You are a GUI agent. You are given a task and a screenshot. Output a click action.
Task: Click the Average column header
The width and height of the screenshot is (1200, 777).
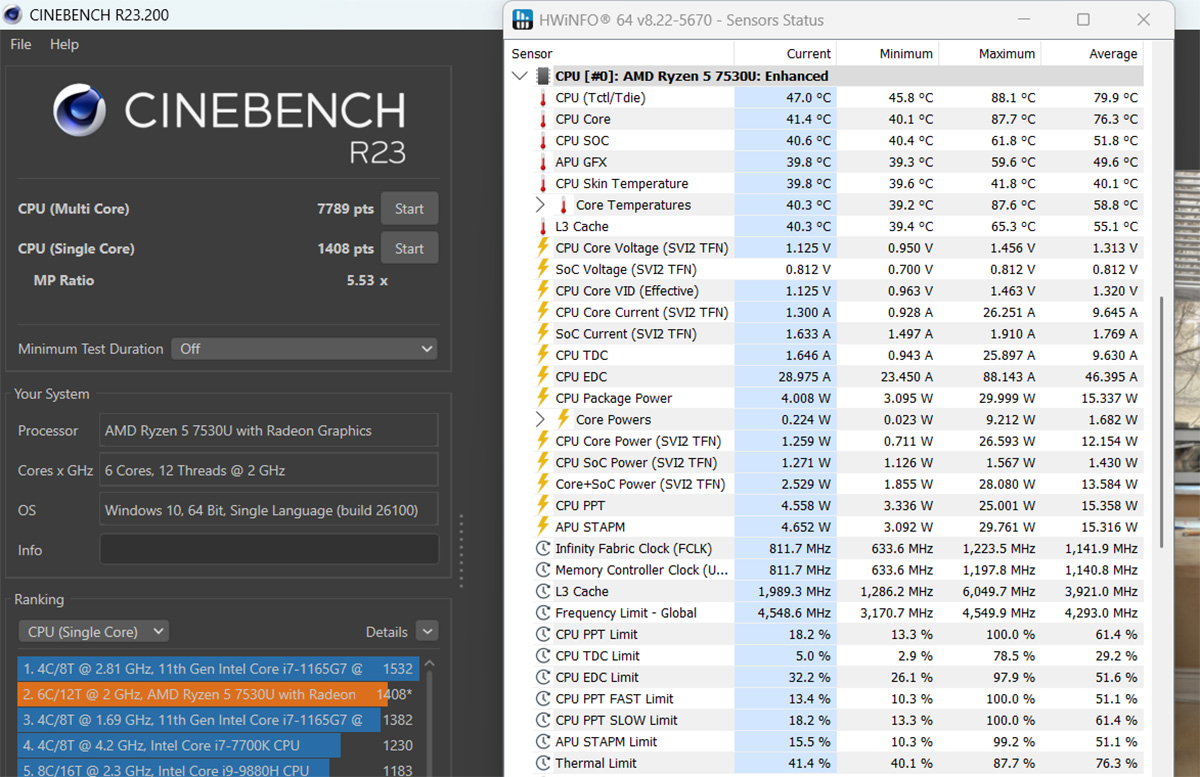point(1113,54)
